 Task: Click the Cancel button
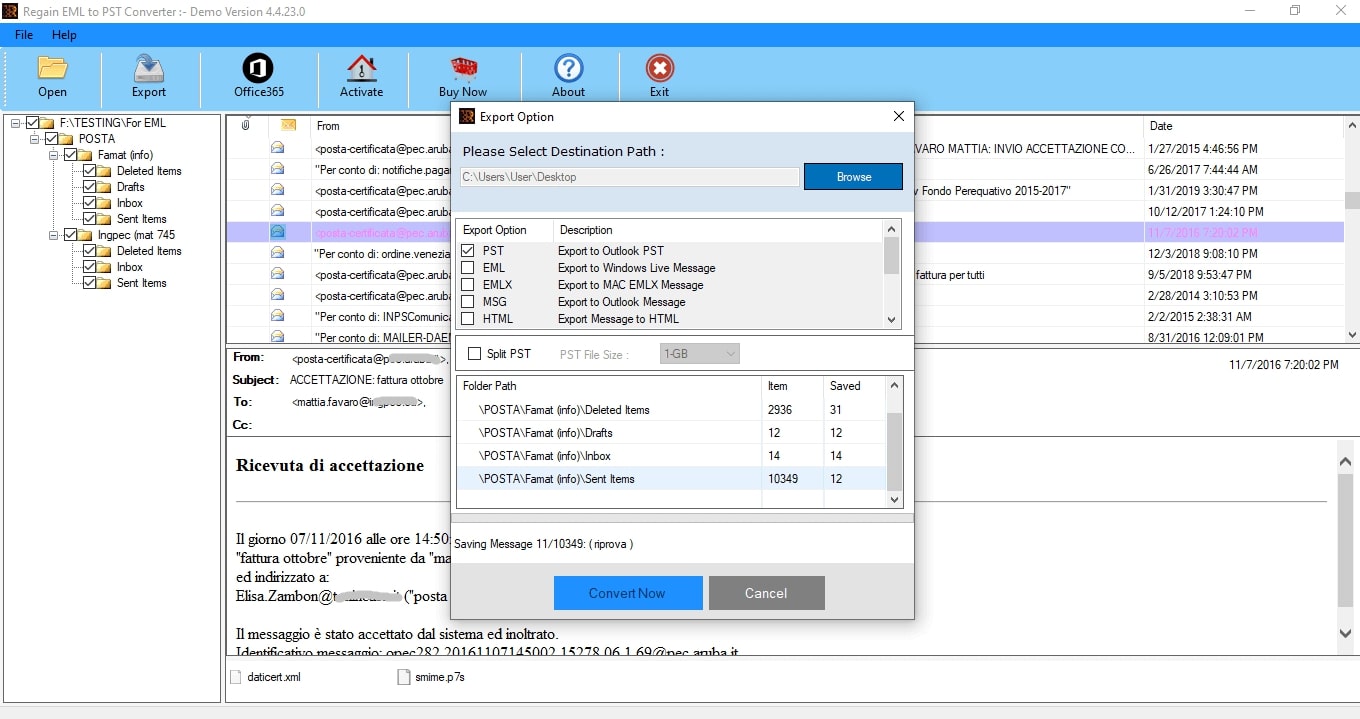tap(766, 593)
